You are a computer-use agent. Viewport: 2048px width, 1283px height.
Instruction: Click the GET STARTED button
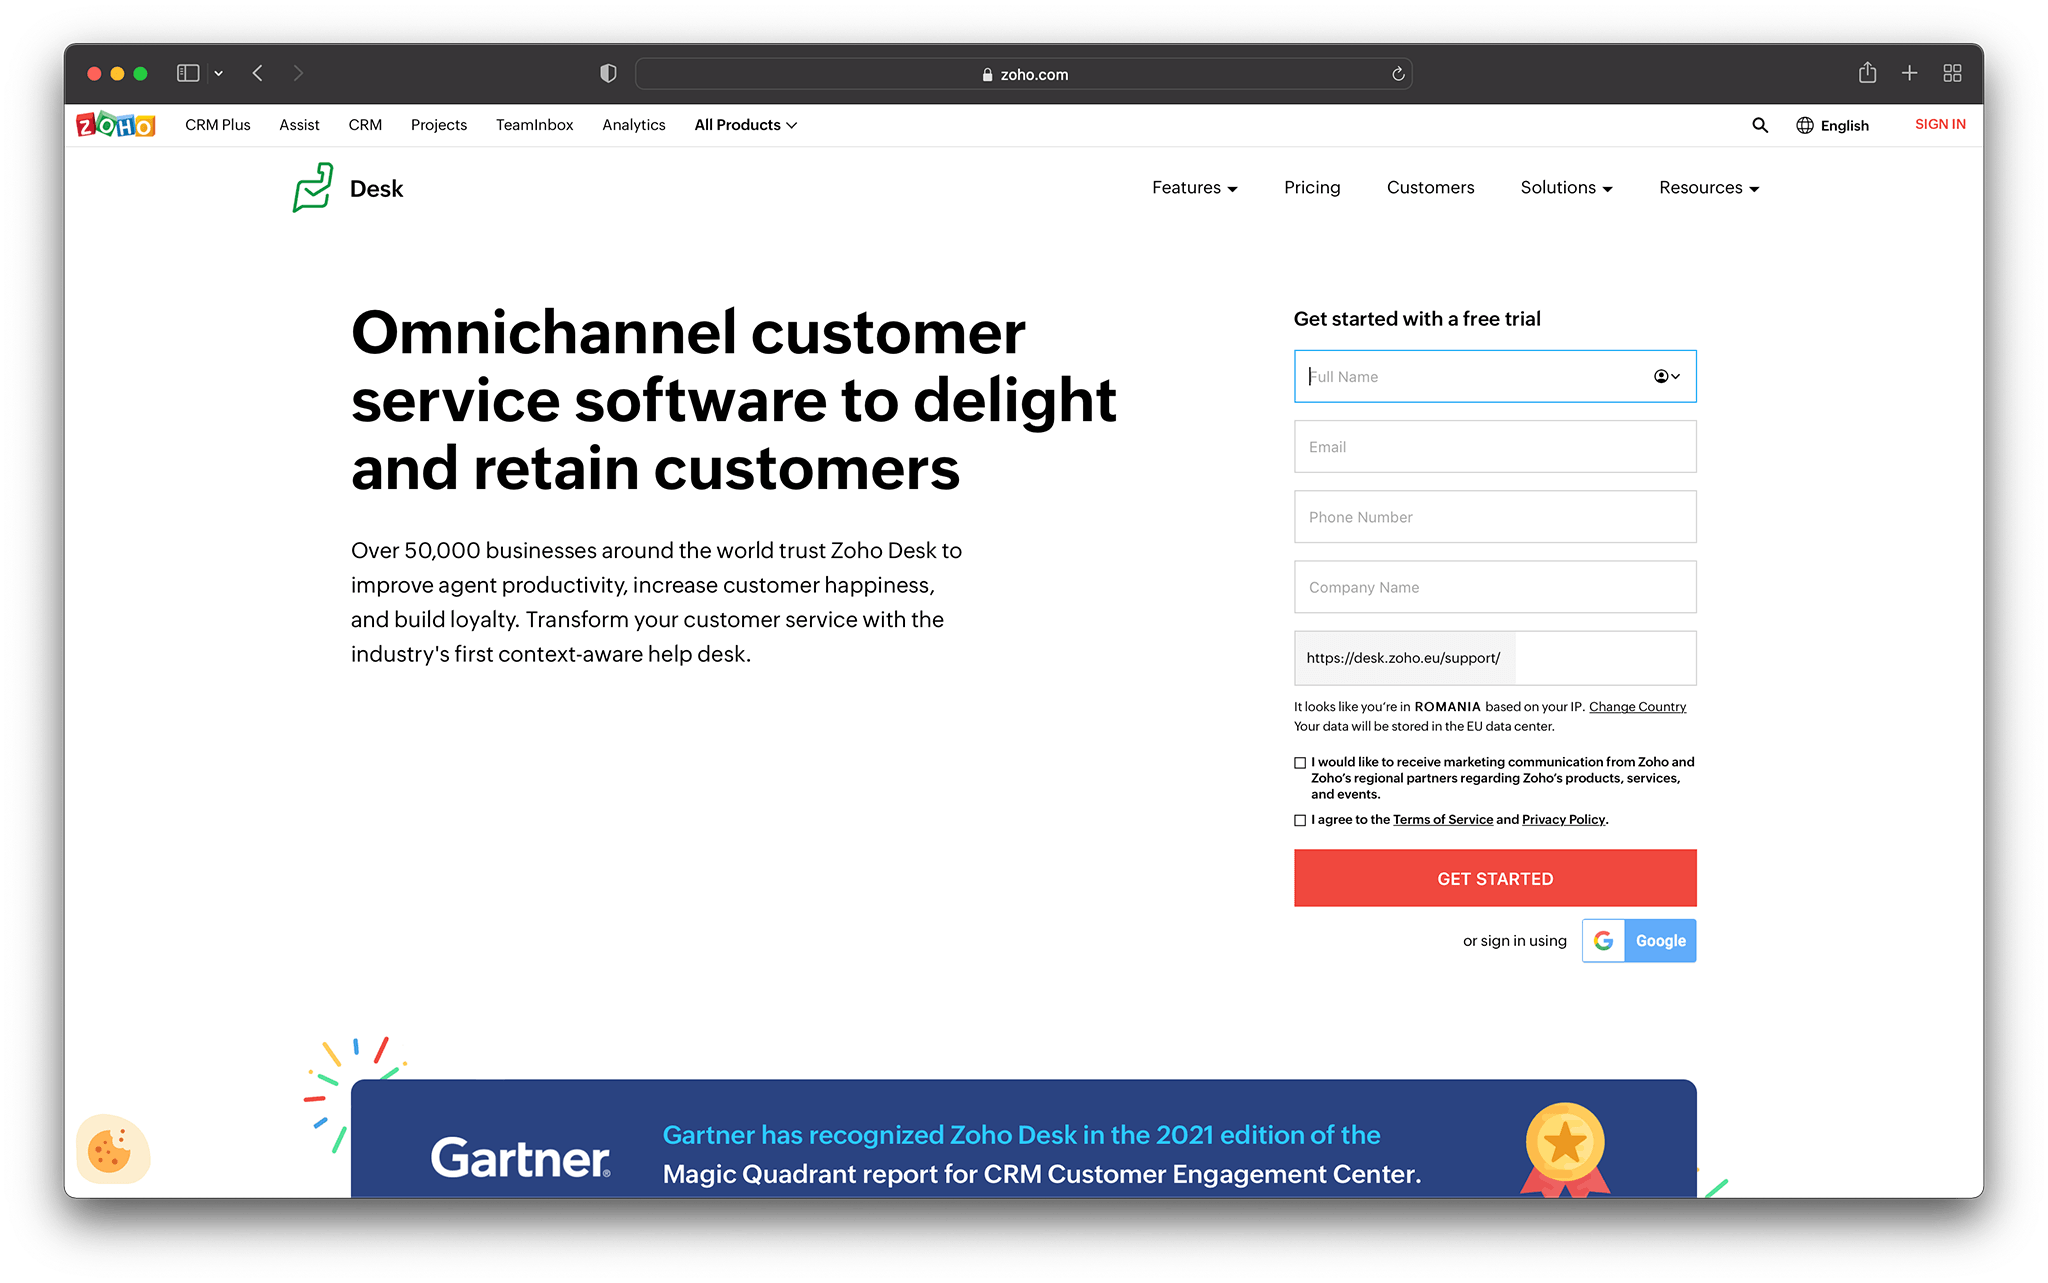pos(1494,878)
